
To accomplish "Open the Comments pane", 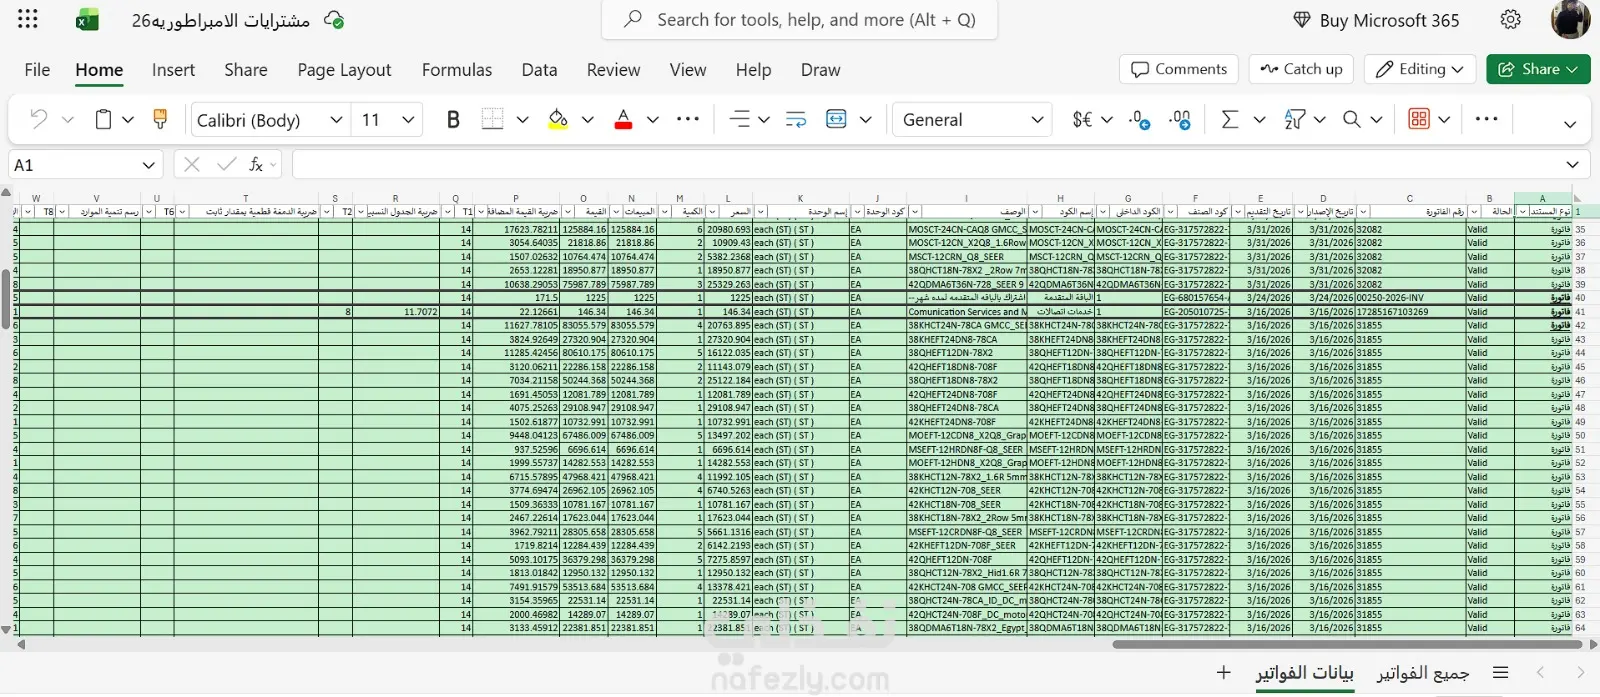I will [x=1179, y=69].
